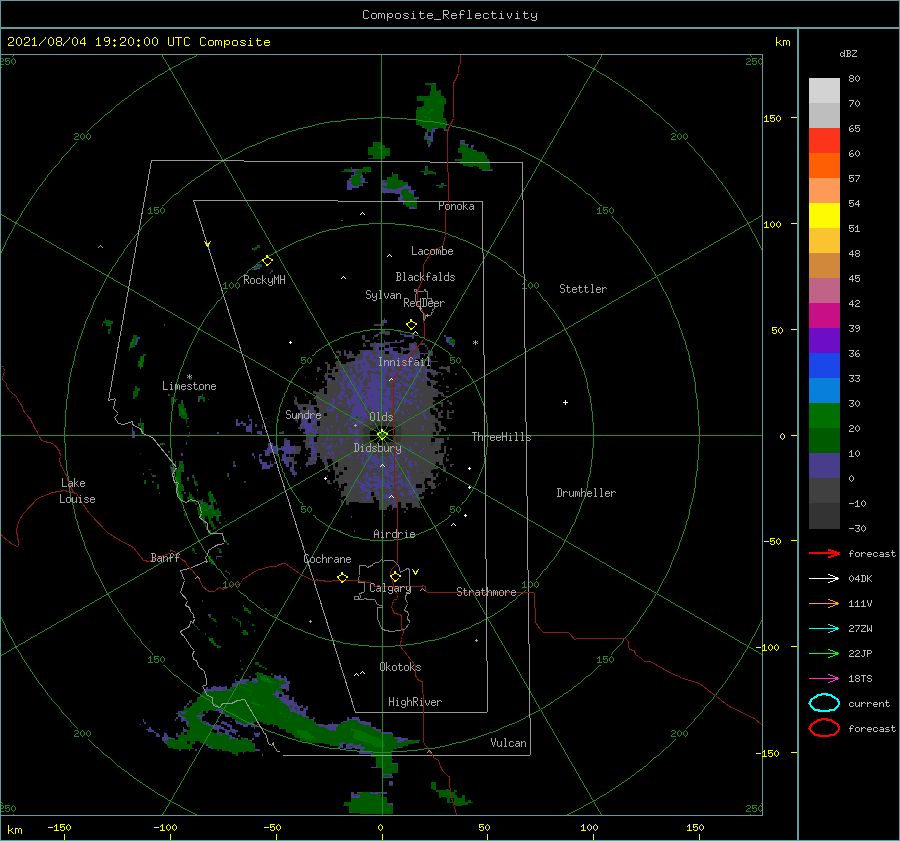Screen dimensions: 900x841
Task: Click the yellow diamond marker near RedDeer
Action: (x=411, y=325)
